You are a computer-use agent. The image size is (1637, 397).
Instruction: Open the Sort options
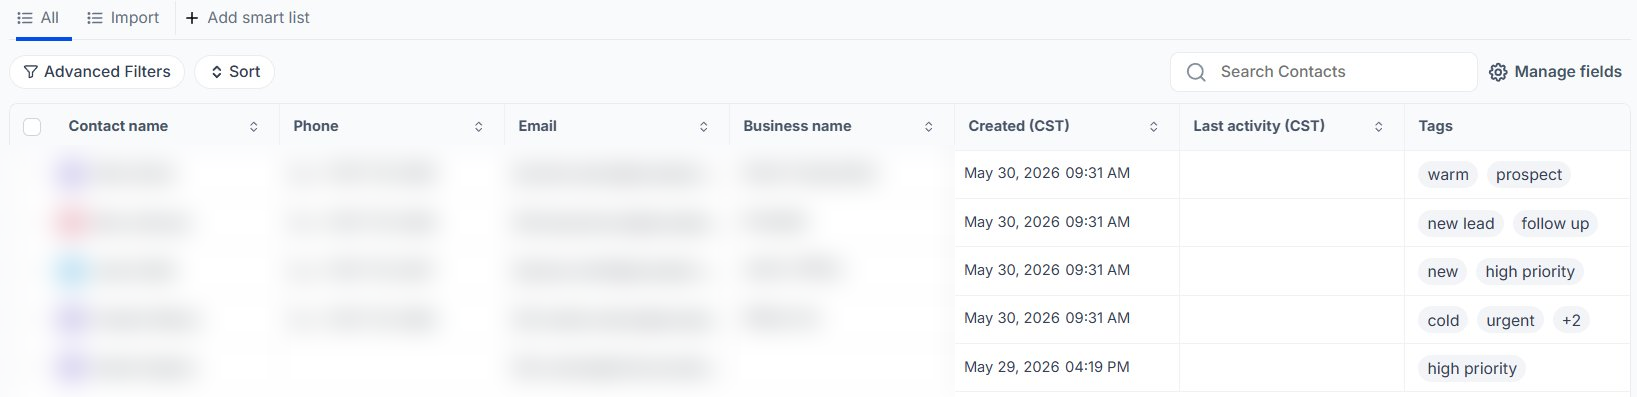234,72
